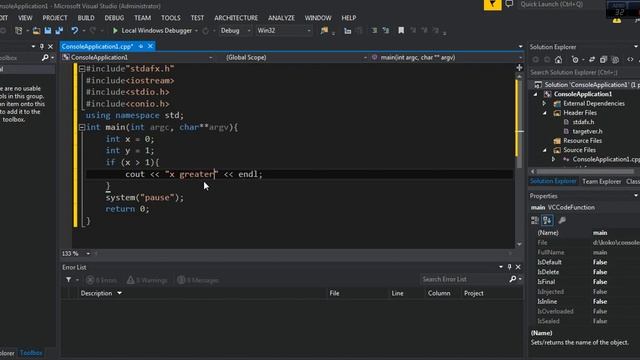
Task: Switch to the Team Explorer tab
Action: point(601,182)
